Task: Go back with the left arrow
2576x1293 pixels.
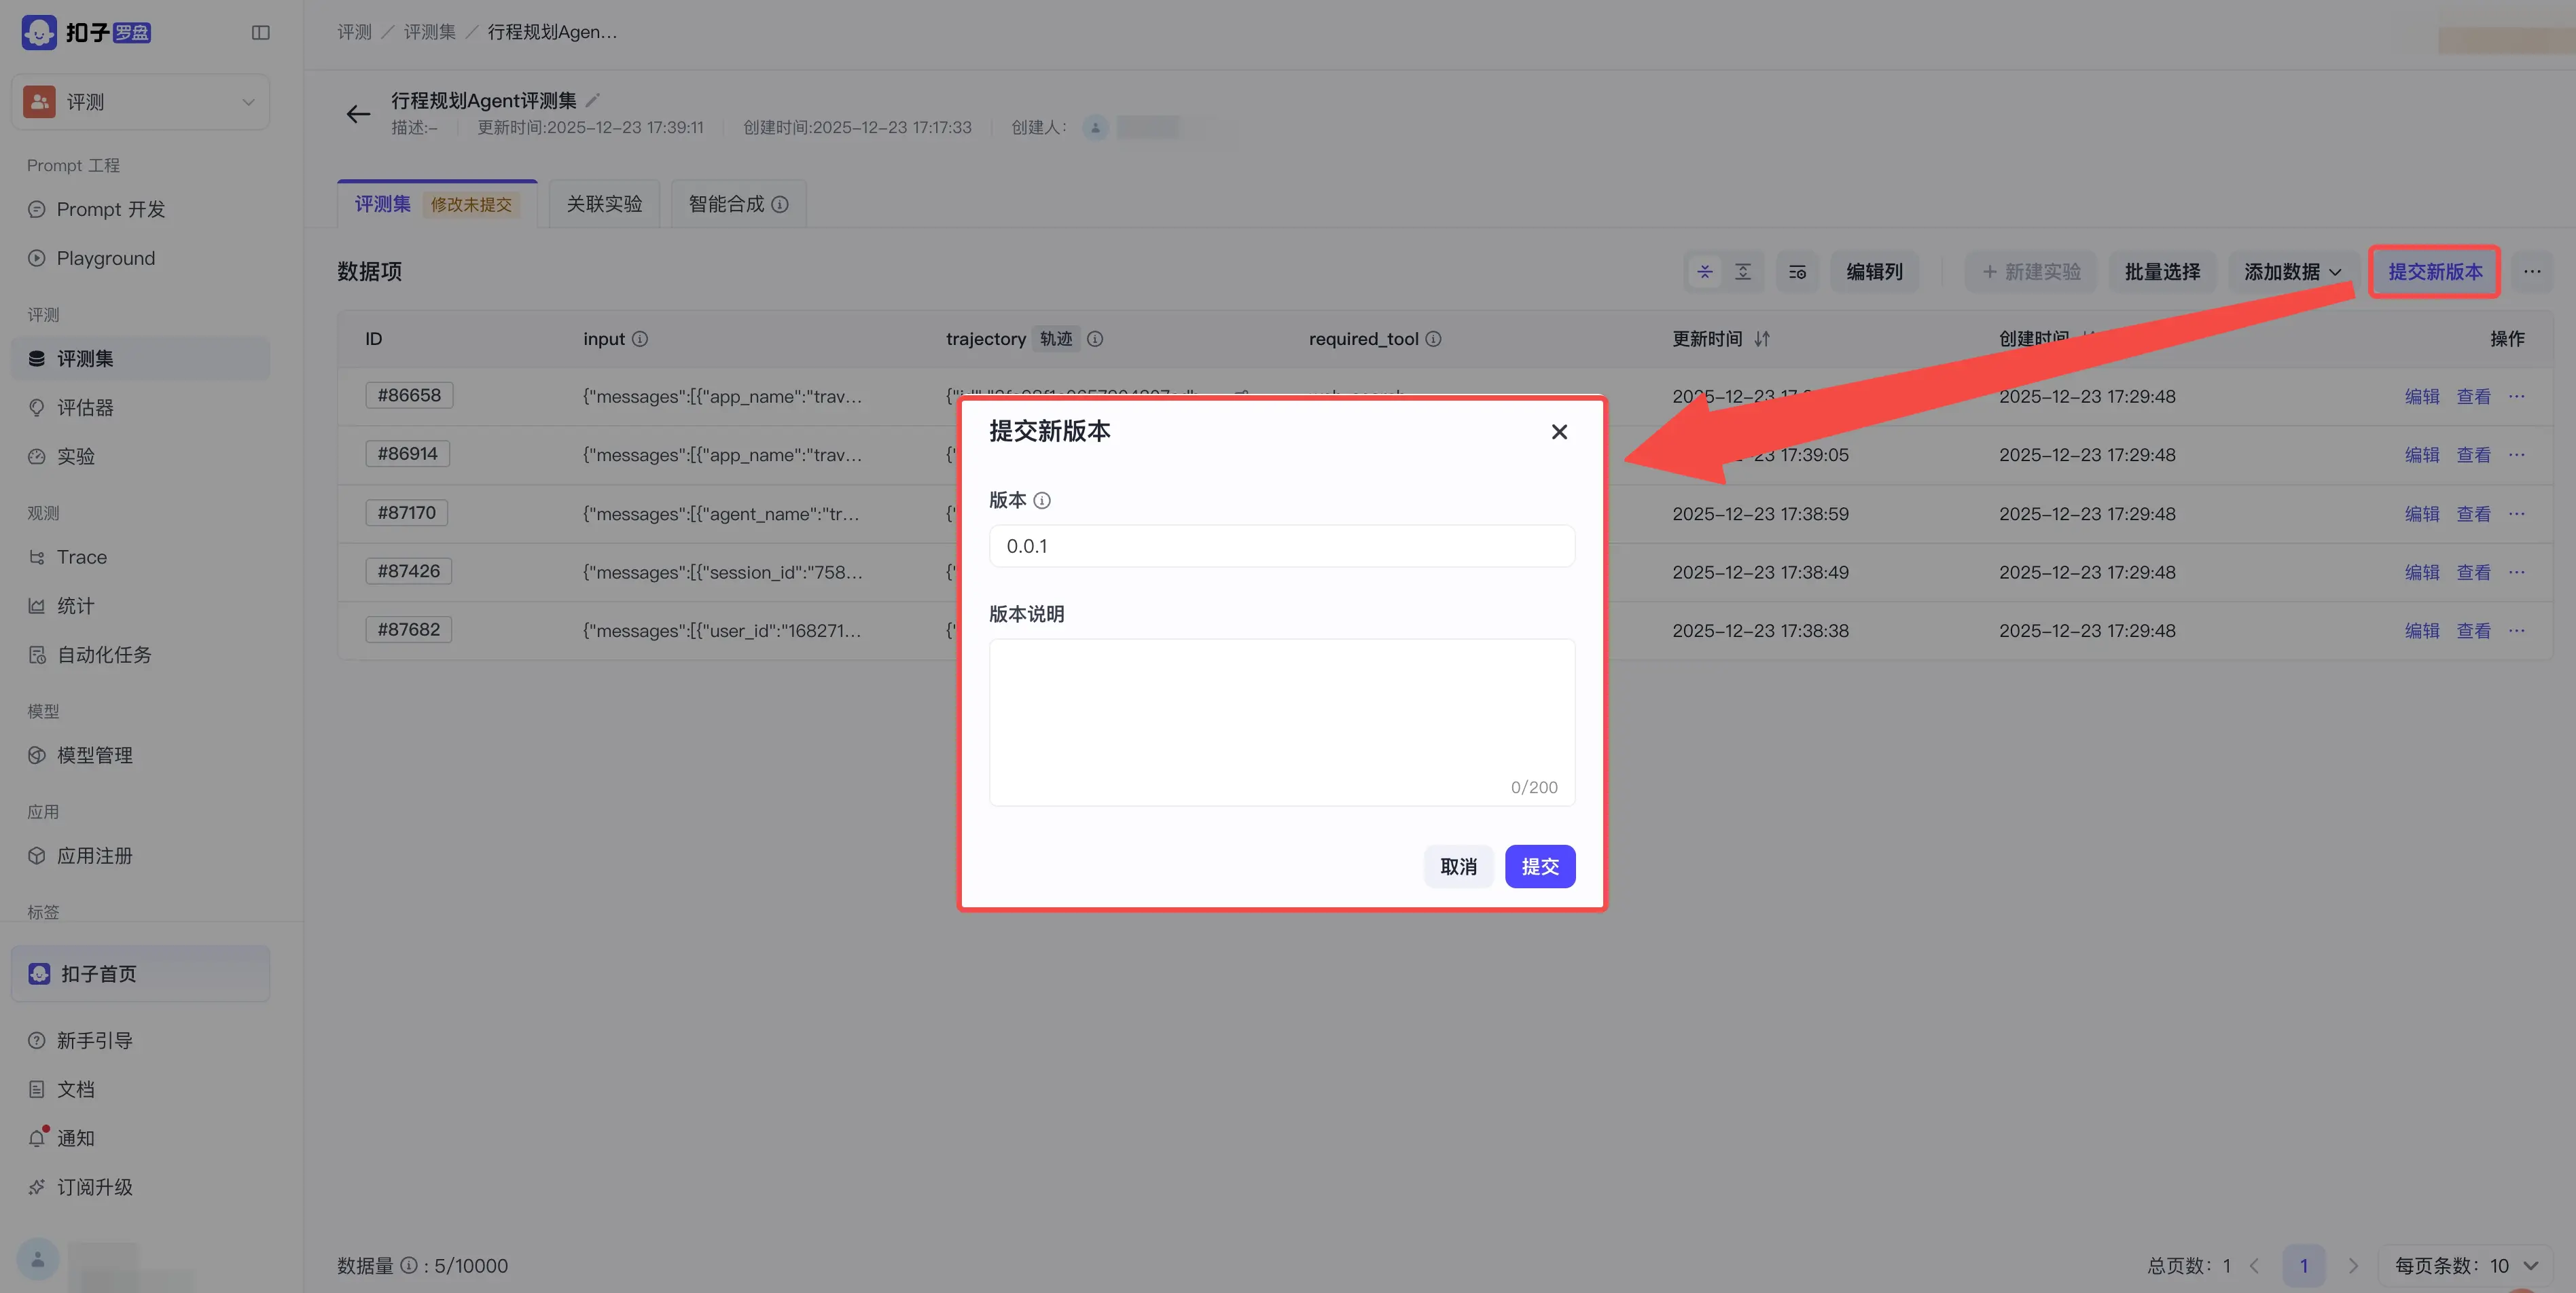Action: [358, 114]
